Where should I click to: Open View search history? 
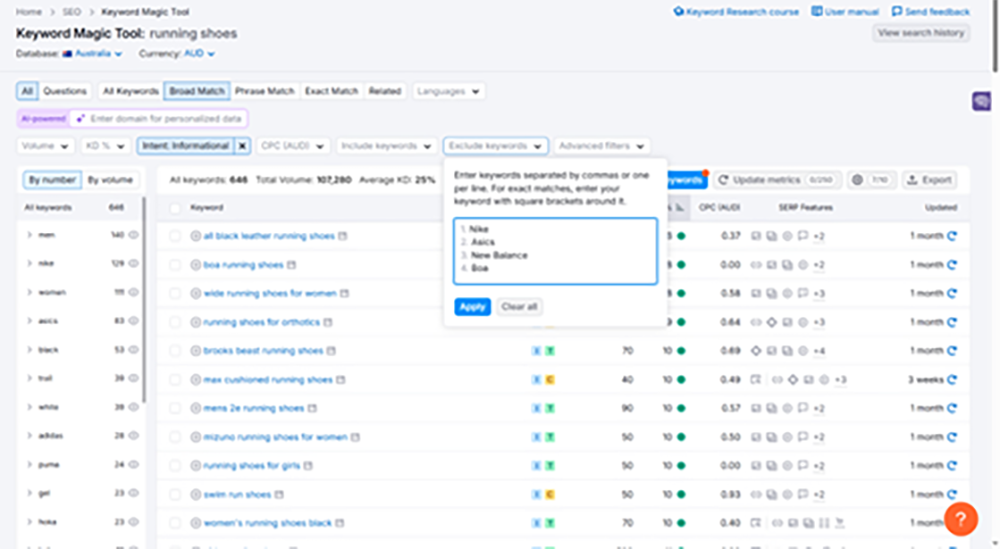(920, 33)
